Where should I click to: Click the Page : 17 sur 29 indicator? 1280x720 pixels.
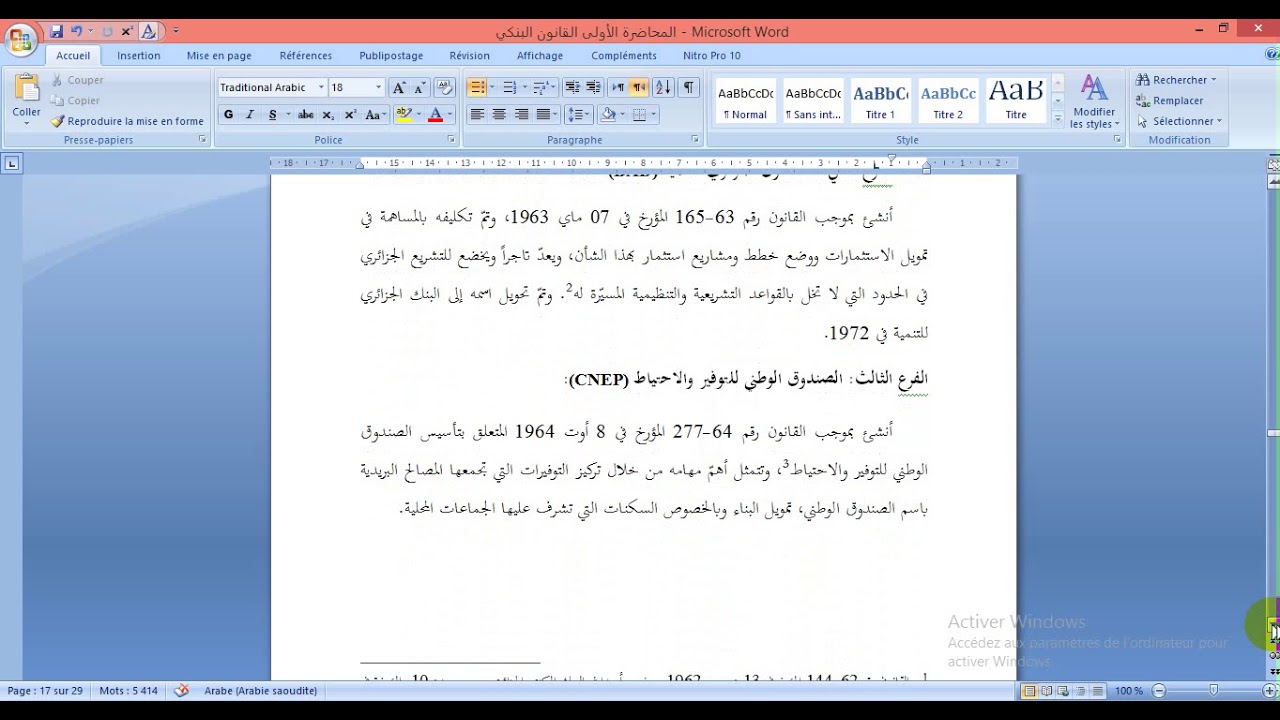pos(45,691)
